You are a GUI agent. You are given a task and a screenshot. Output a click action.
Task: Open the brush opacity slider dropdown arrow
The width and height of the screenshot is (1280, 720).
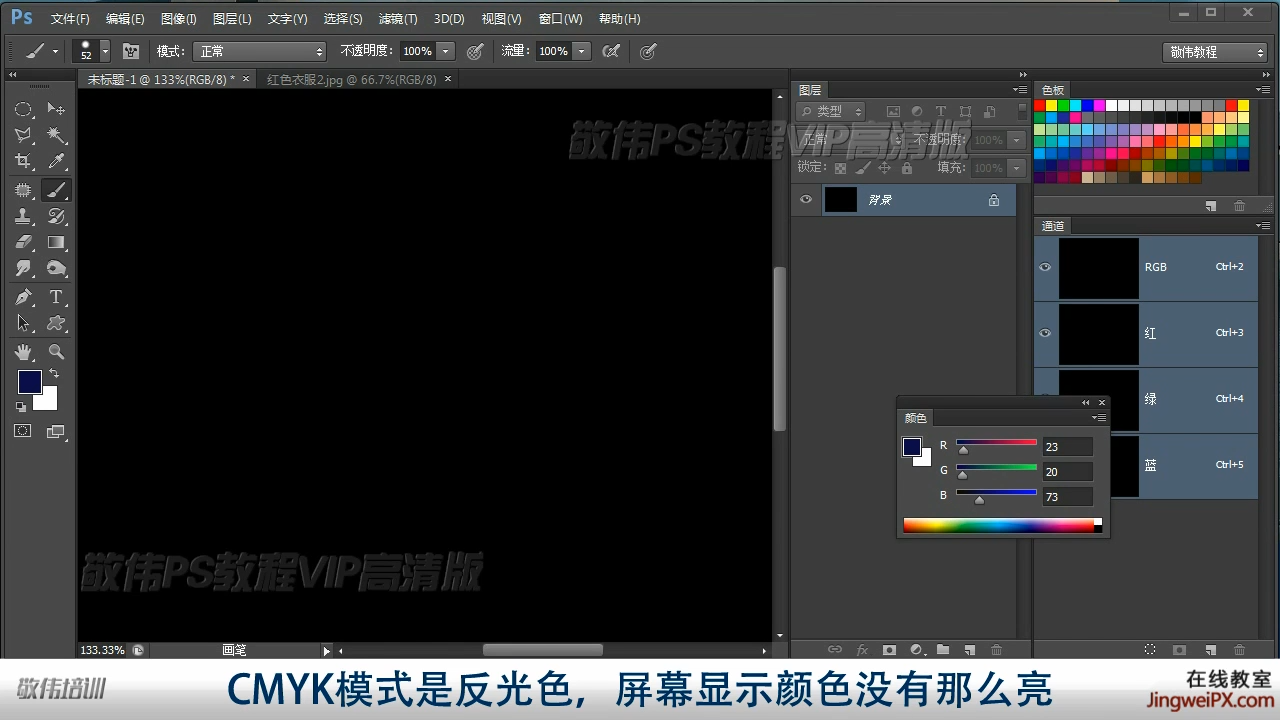(x=446, y=51)
